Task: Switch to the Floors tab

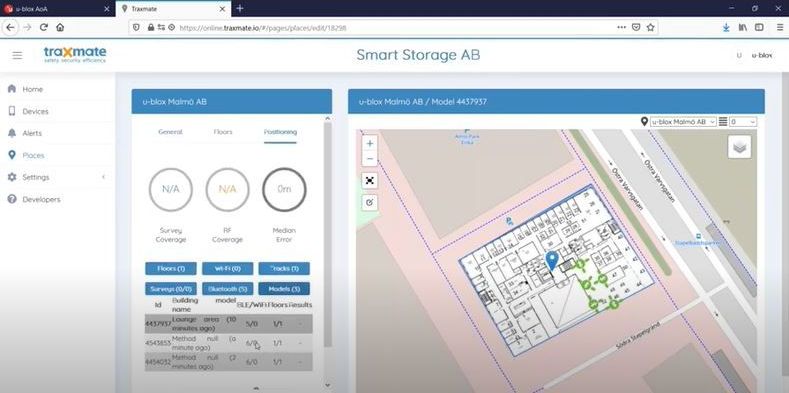Action: pos(223,132)
